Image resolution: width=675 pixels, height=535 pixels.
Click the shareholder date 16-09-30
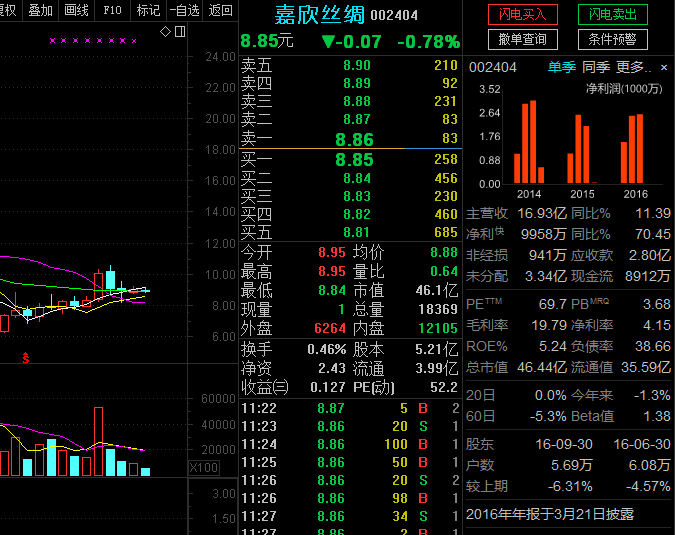point(564,444)
